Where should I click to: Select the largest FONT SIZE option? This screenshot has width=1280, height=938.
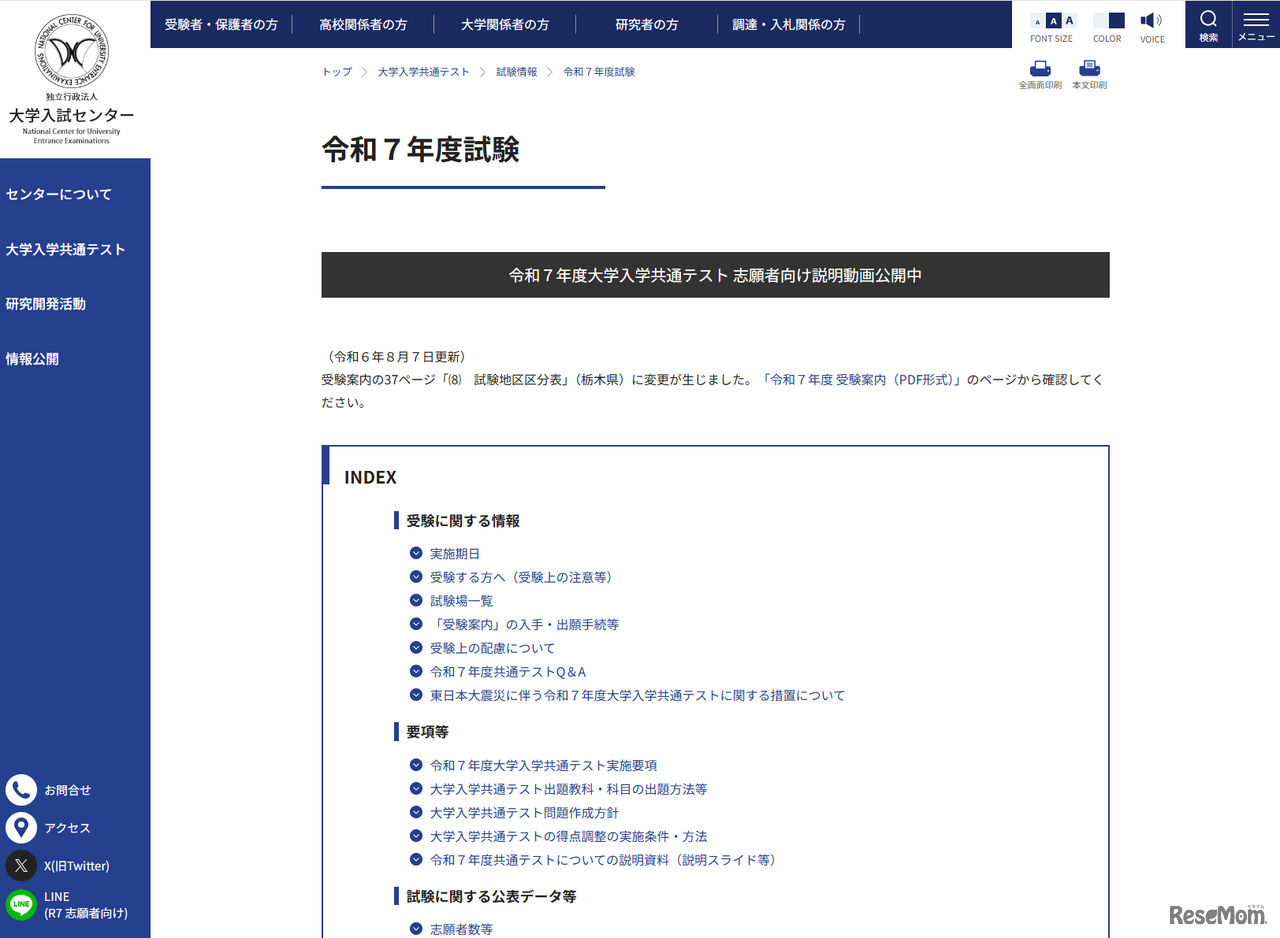point(1068,20)
